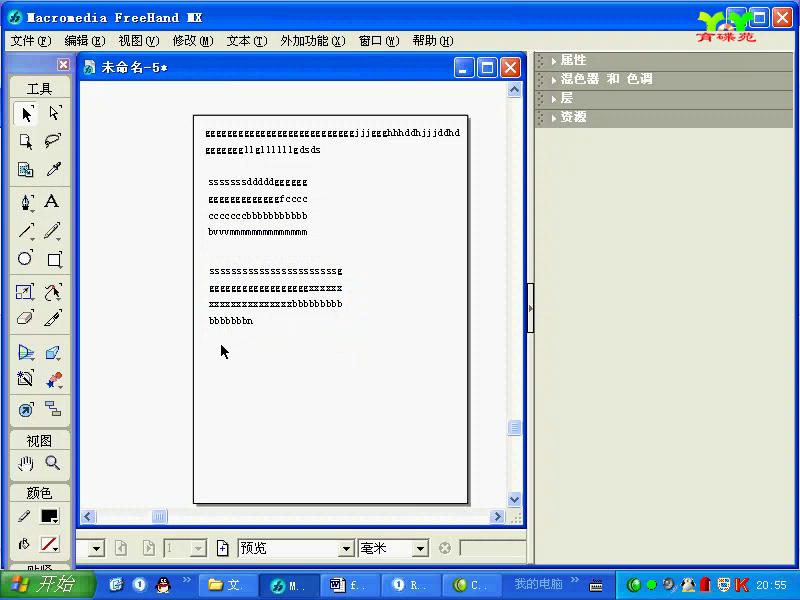Go to previous page button
Viewport: 800px width, 600px height.
click(x=121, y=548)
